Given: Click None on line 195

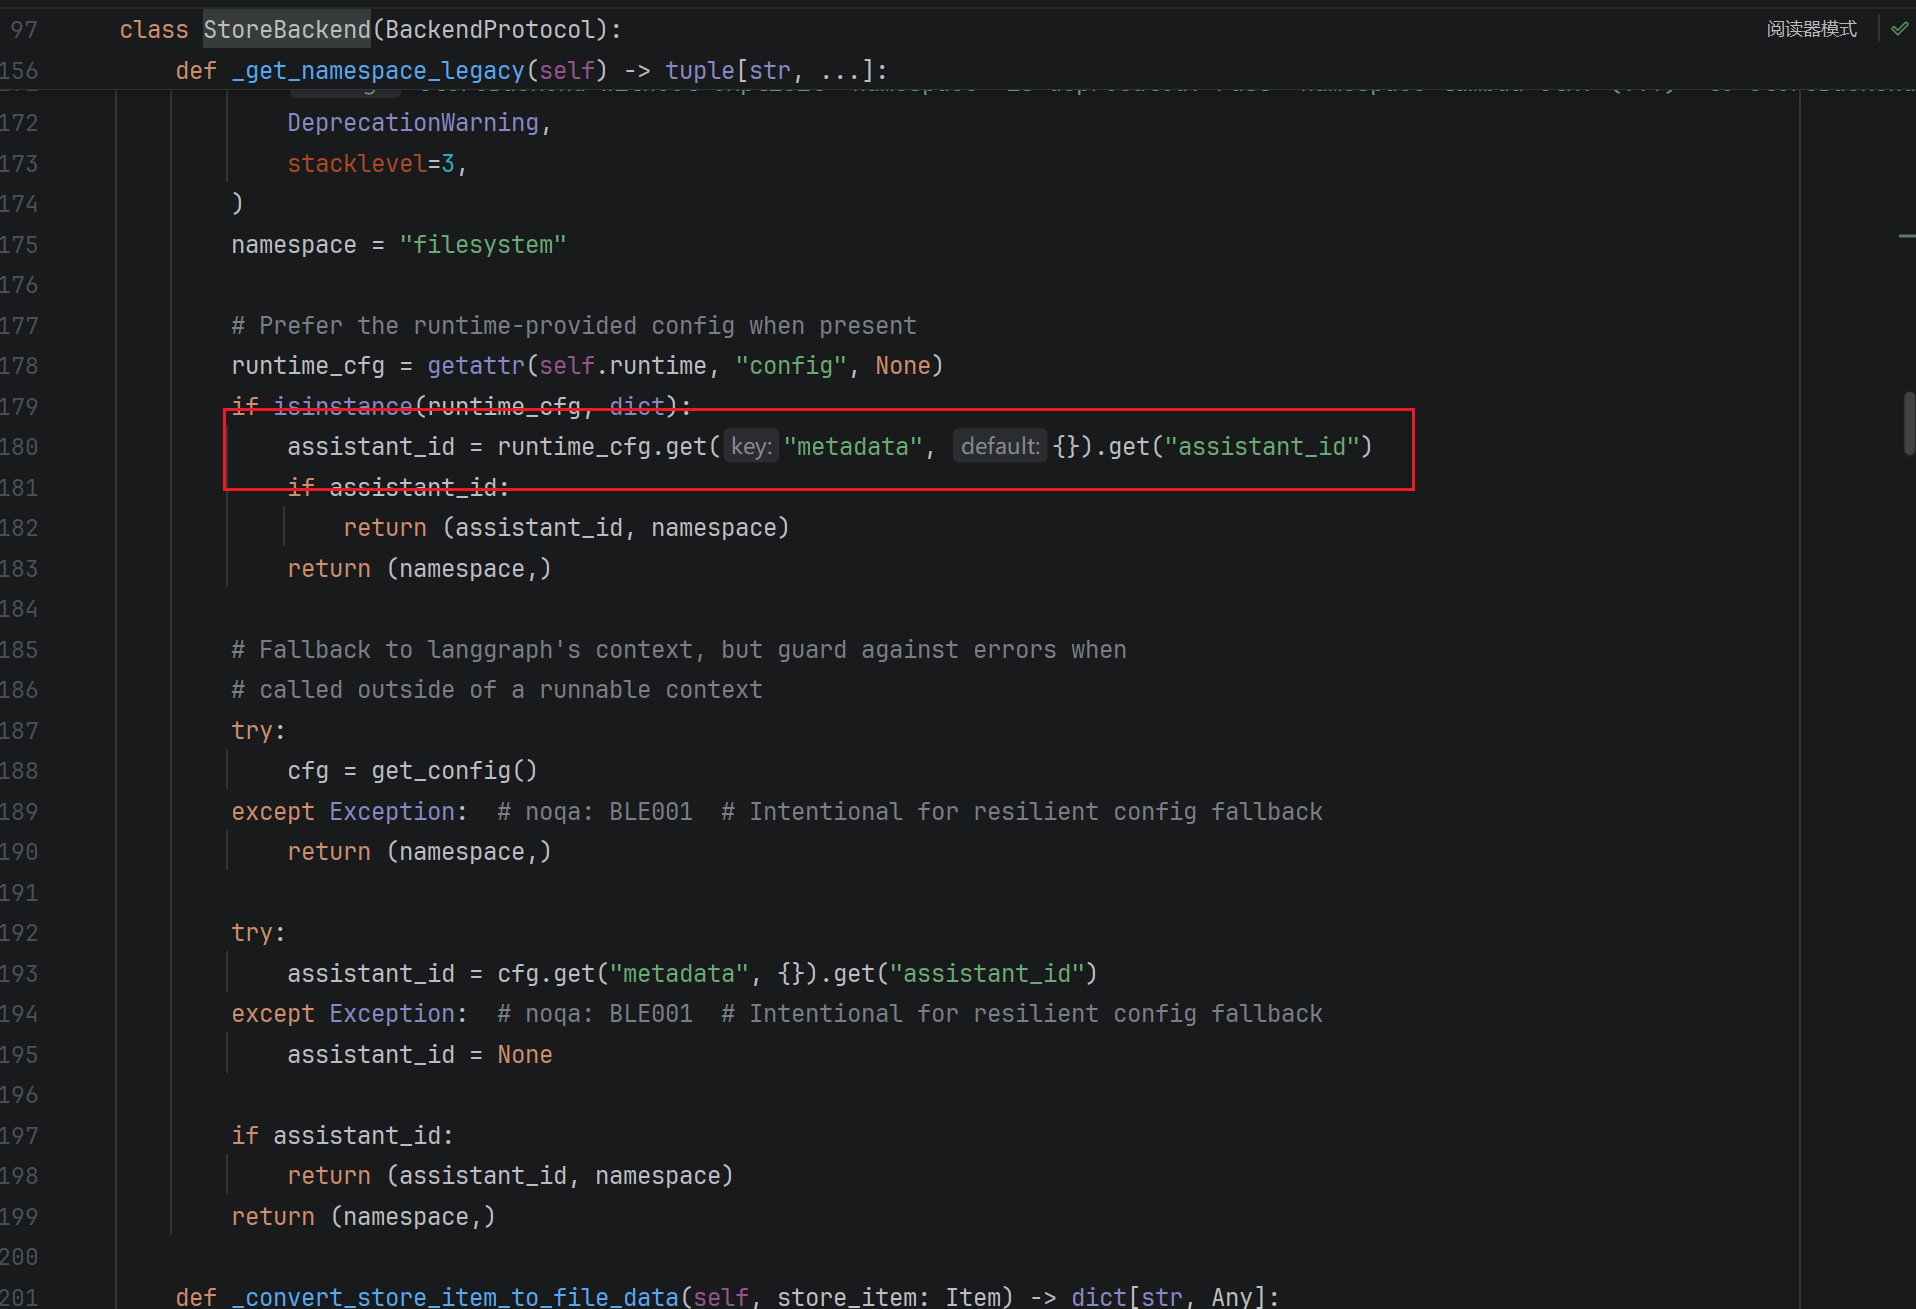Looking at the screenshot, I should pyautogui.click(x=525, y=1055).
